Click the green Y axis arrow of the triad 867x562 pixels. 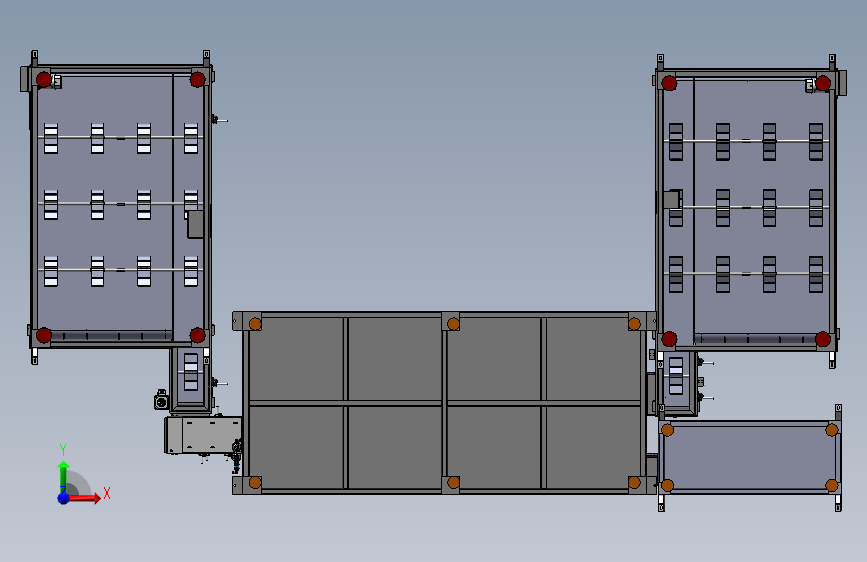pyautogui.click(x=64, y=475)
